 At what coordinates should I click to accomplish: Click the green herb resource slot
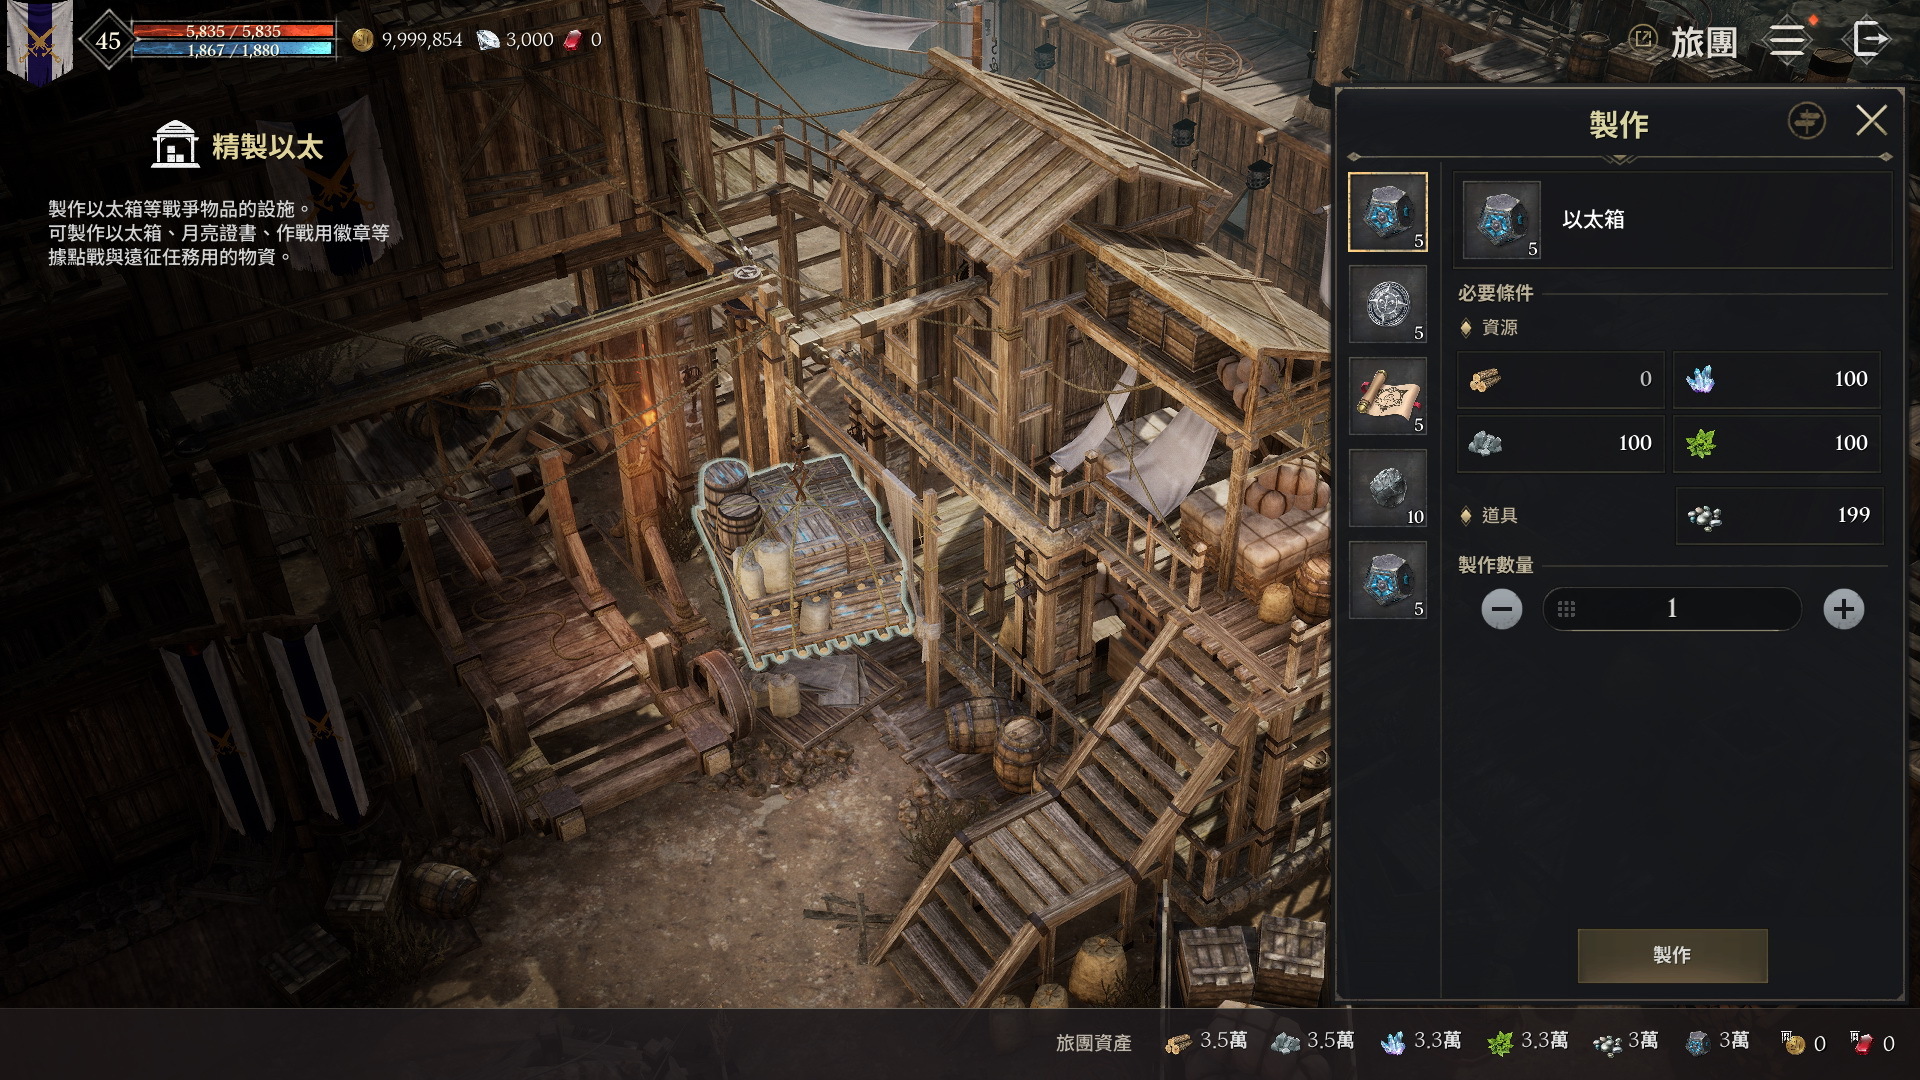coord(1776,443)
